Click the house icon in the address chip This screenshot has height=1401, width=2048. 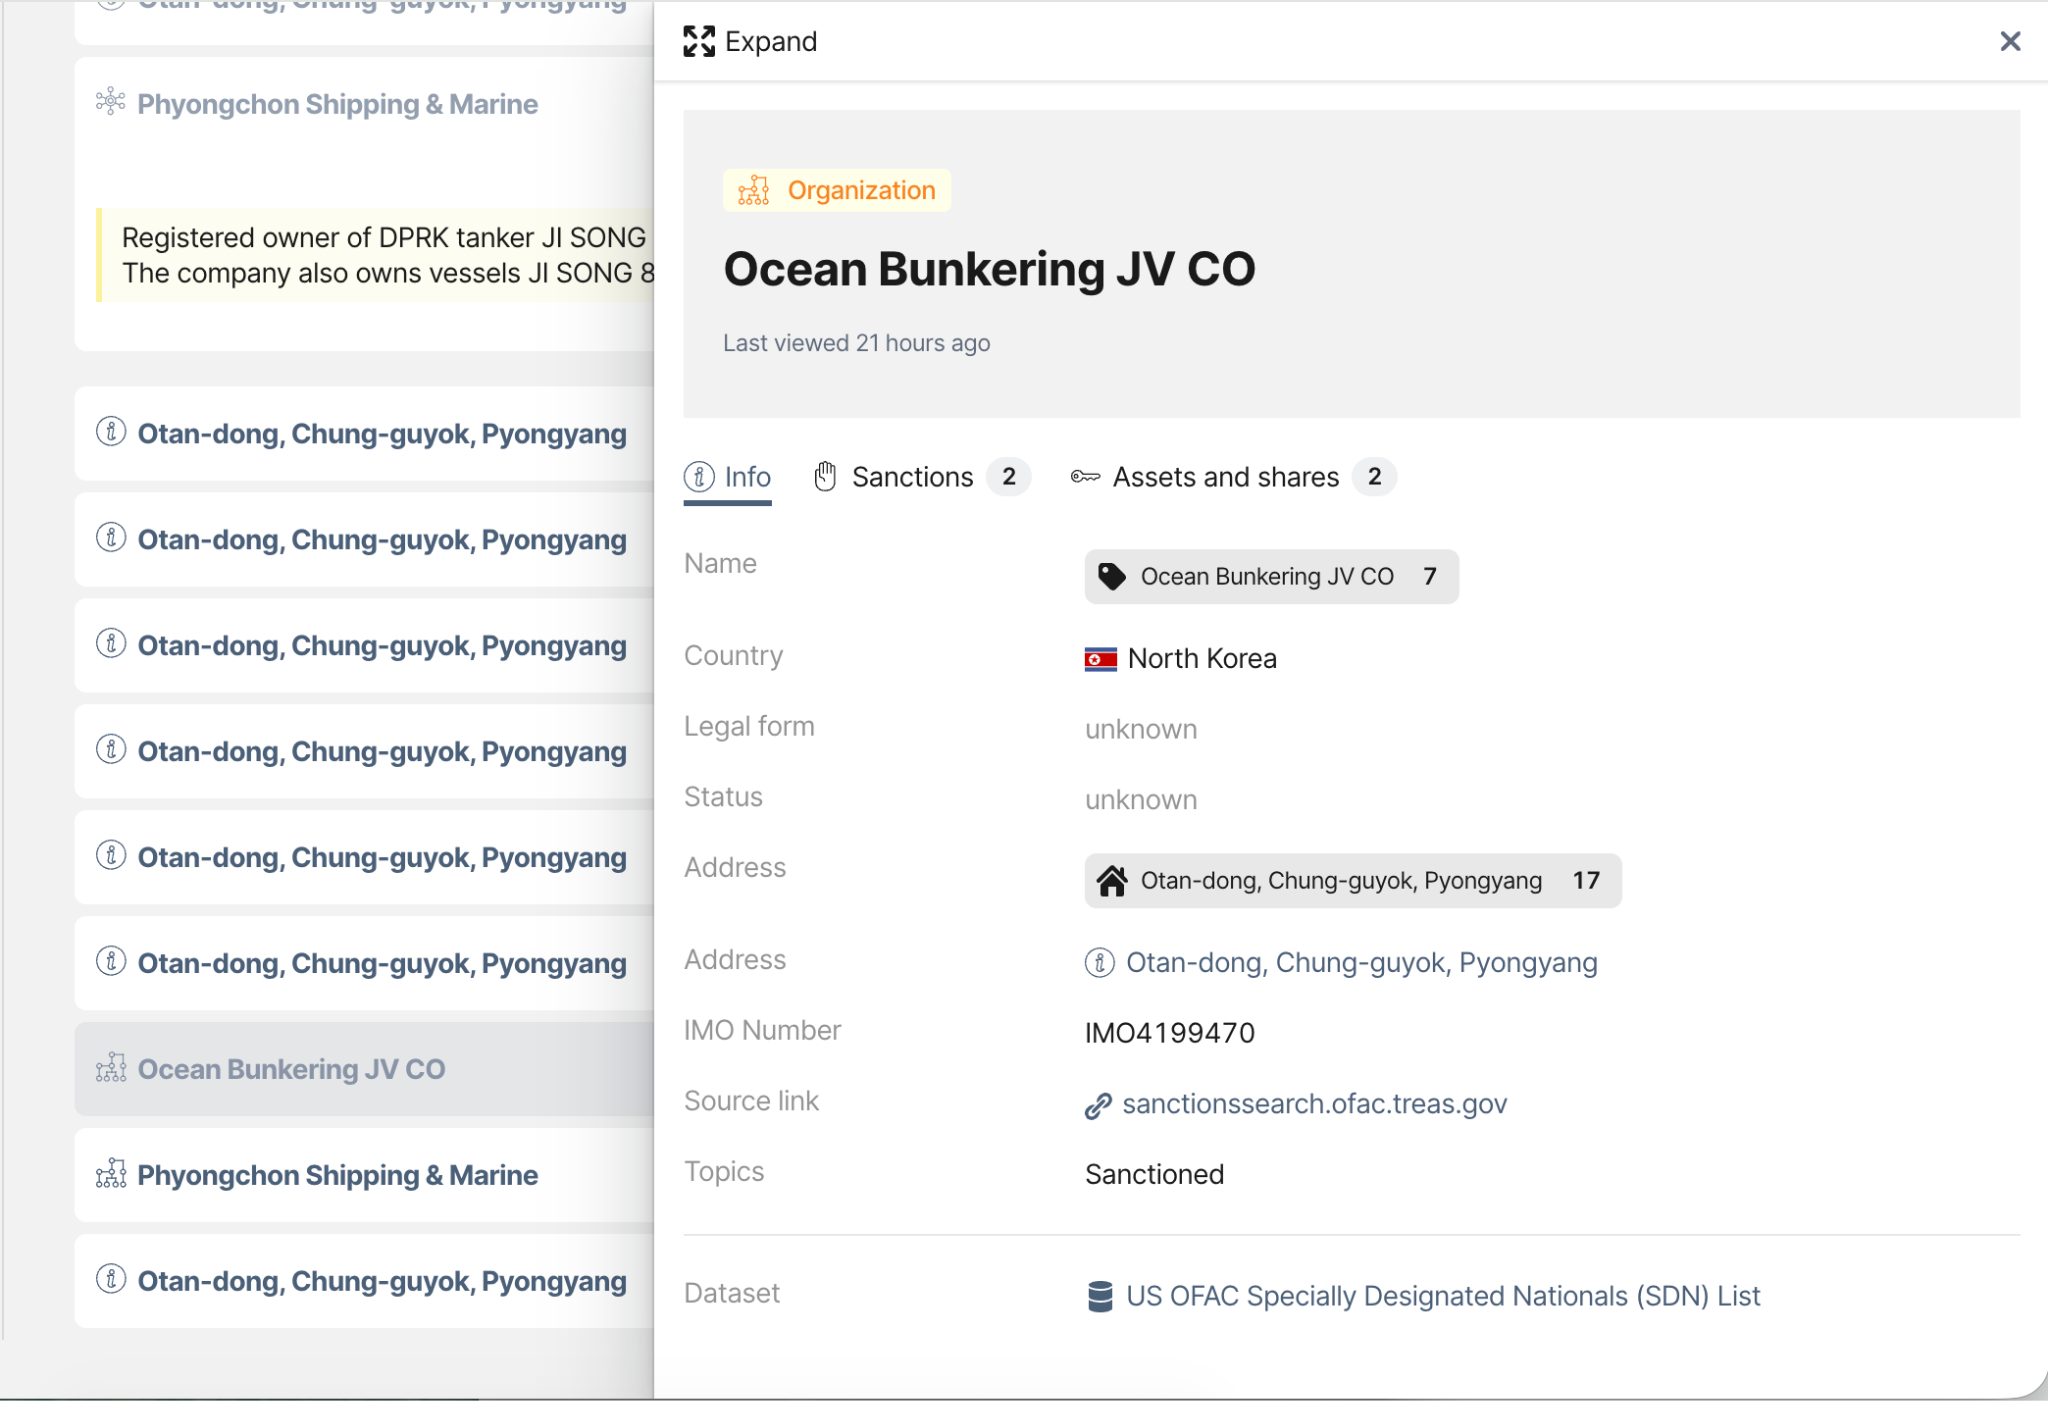coord(1112,881)
